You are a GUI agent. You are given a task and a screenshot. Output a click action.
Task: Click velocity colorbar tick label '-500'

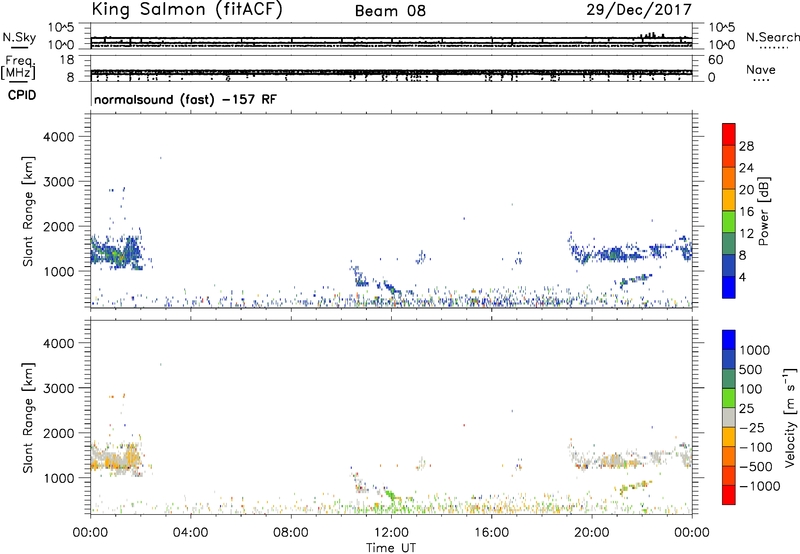click(756, 467)
